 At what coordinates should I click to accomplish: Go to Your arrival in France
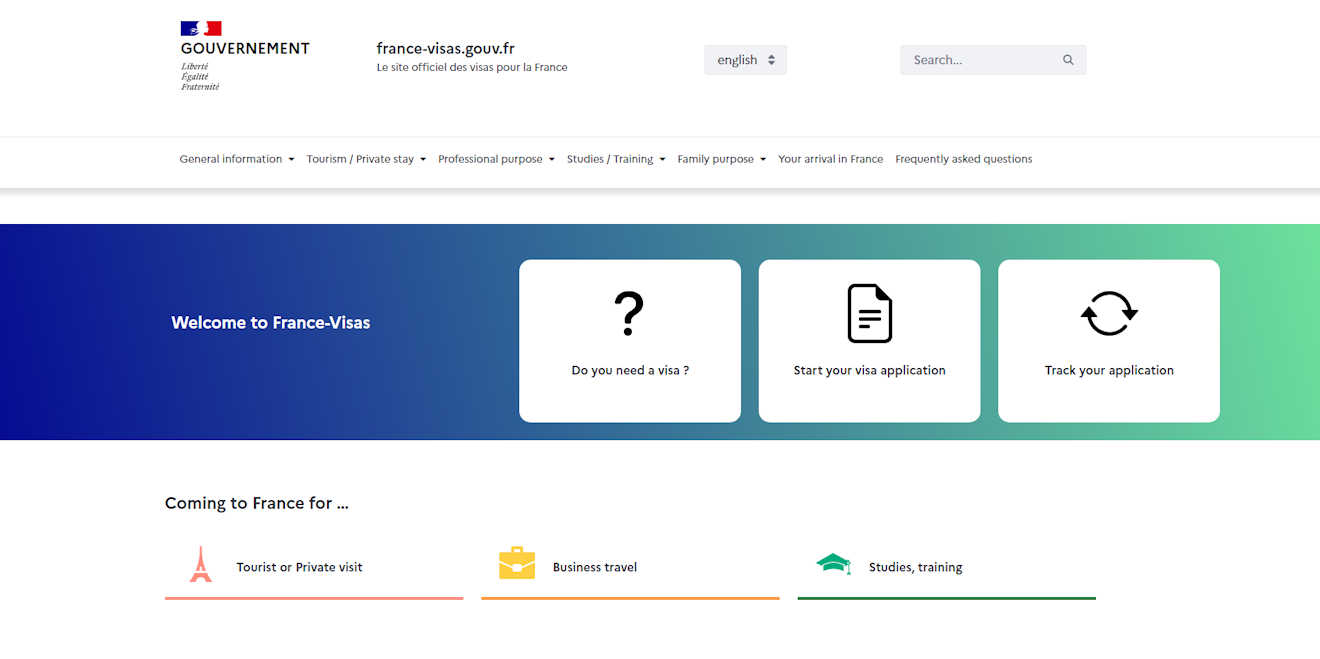[830, 159]
